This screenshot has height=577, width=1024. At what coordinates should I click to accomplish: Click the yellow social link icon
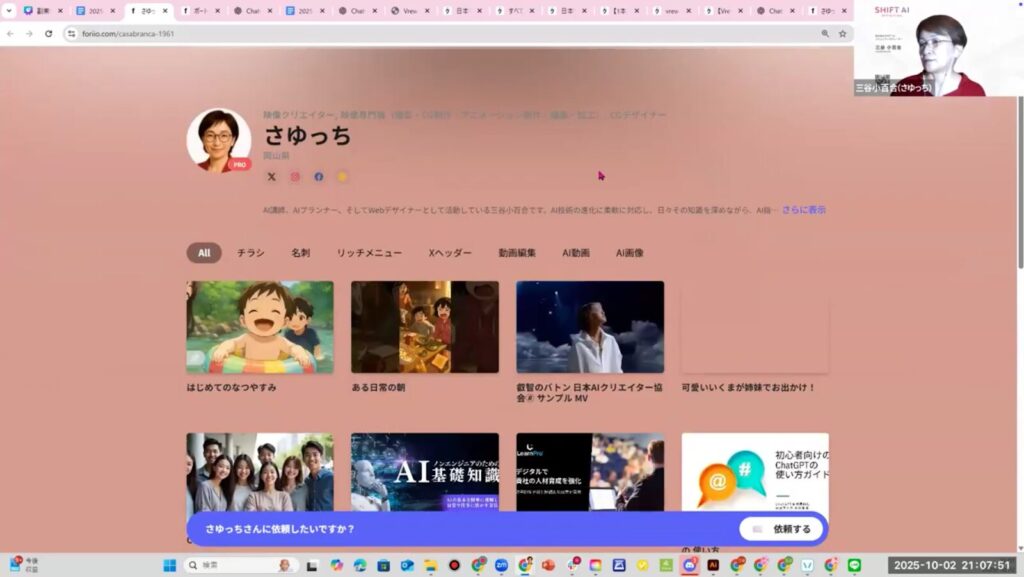[342, 177]
